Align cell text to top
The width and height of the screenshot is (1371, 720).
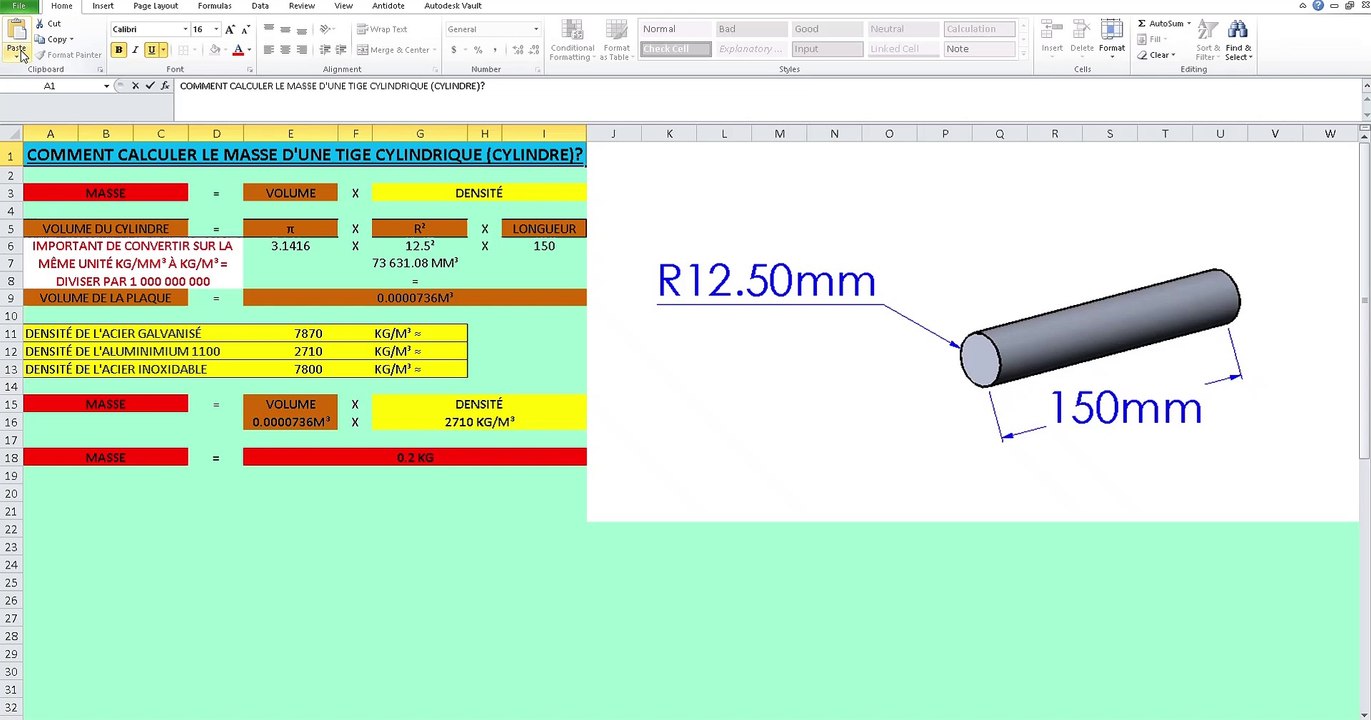(269, 29)
